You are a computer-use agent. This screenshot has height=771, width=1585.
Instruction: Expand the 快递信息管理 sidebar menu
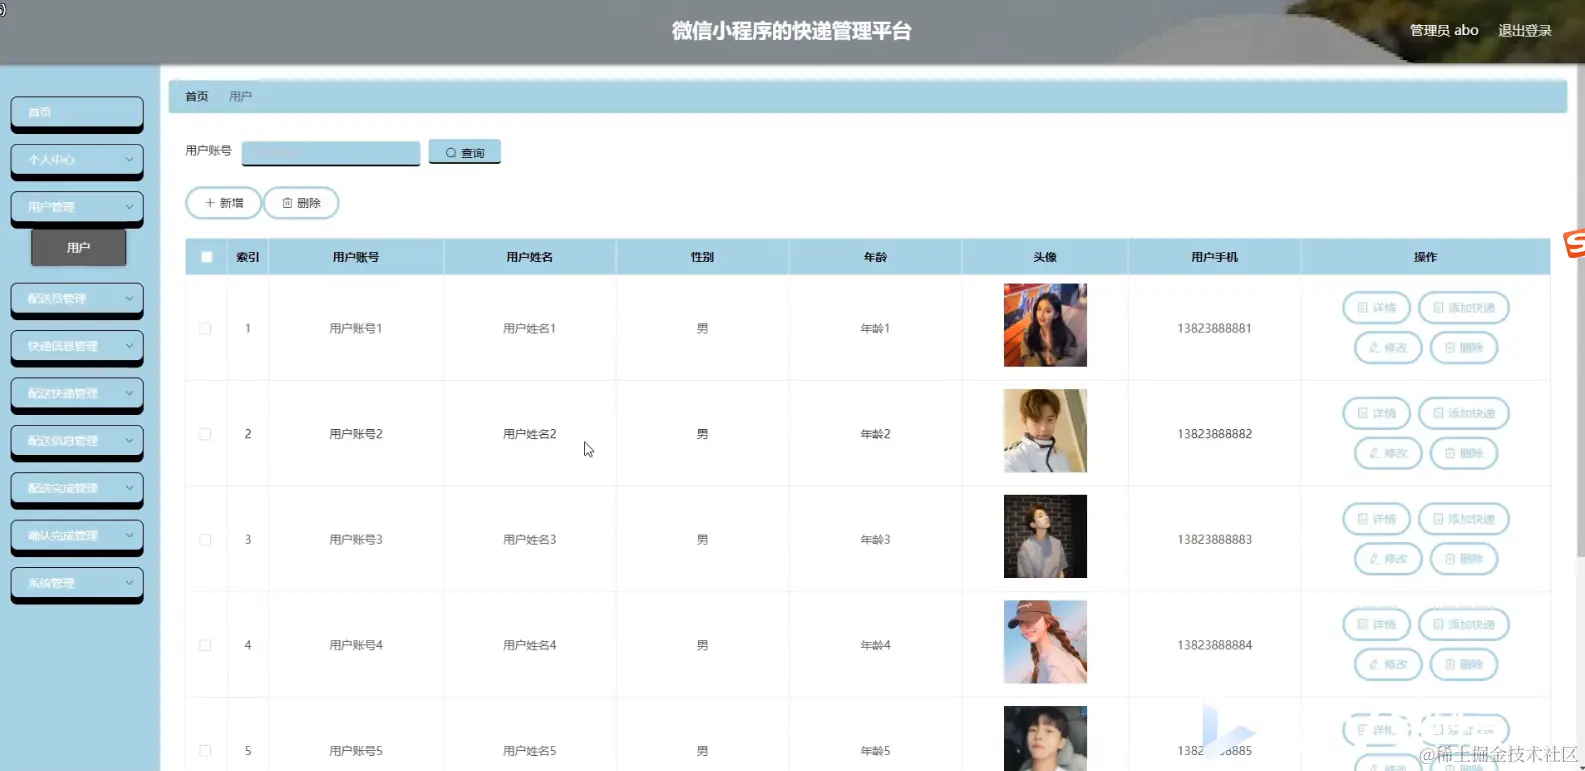point(77,346)
